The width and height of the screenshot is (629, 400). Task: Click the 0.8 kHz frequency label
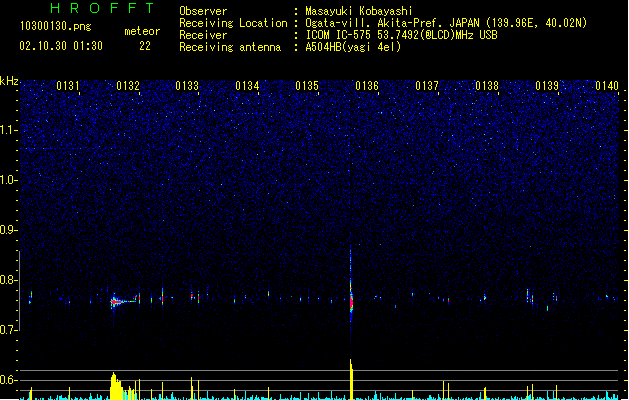(x=8, y=280)
